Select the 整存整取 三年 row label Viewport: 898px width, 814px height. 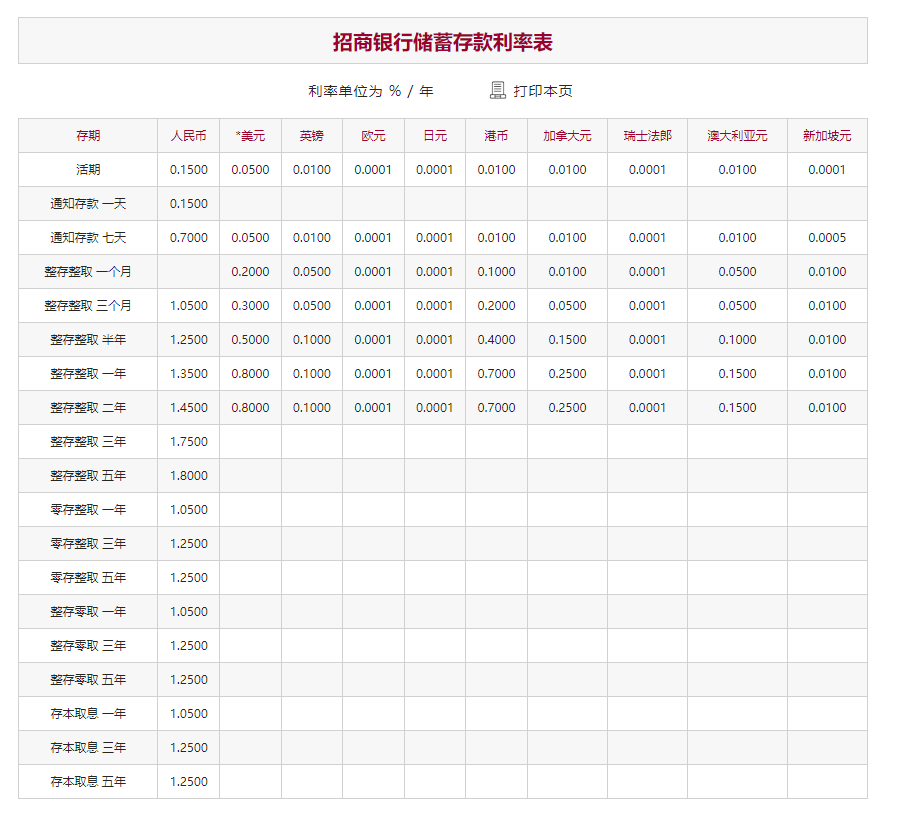tap(88, 442)
